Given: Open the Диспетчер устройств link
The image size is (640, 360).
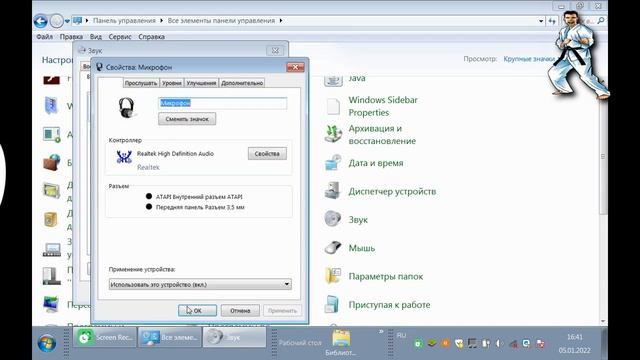Looking at the screenshot, I should (392, 191).
